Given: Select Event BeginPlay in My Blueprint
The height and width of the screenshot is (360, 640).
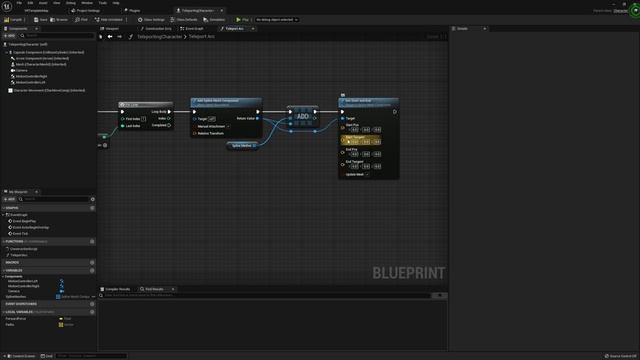Looking at the screenshot, I should pyautogui.click(x=23, y=221).
